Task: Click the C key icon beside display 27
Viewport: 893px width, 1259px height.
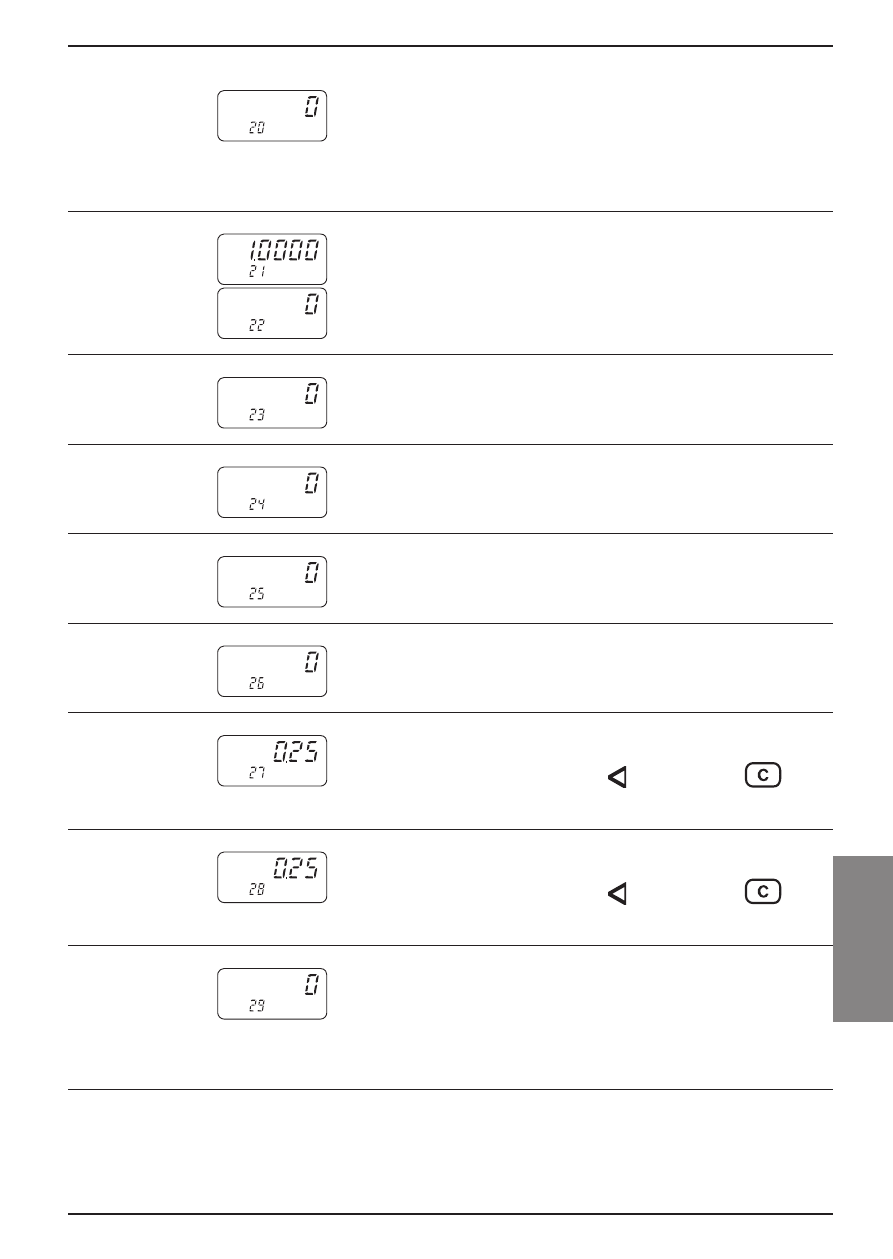Action: click(762, 775)
